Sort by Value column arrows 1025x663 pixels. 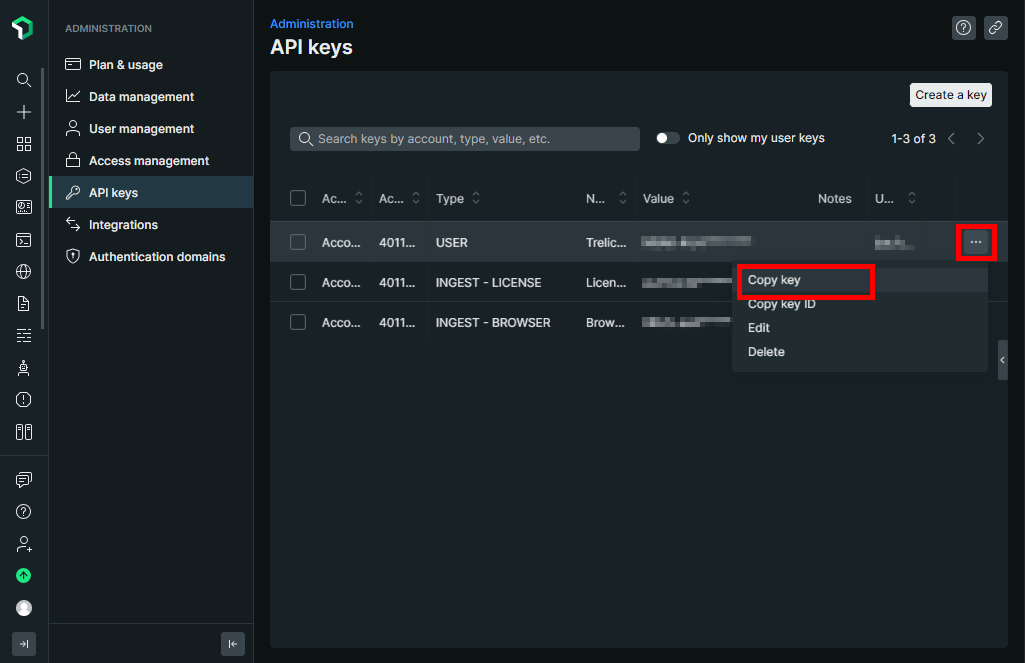686,198
